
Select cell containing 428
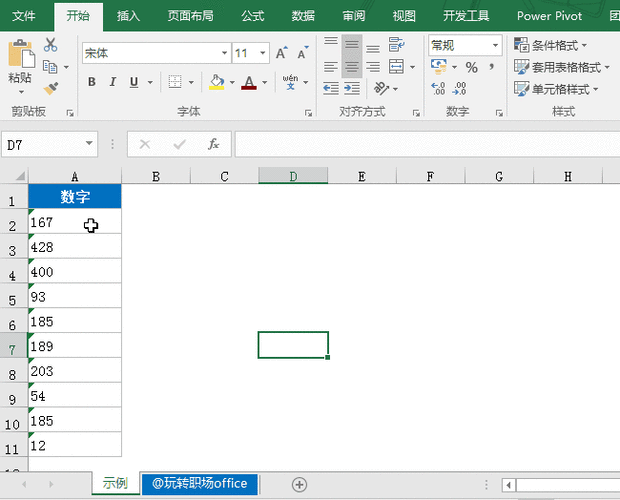pyautogui.click(x=75, y=247)
